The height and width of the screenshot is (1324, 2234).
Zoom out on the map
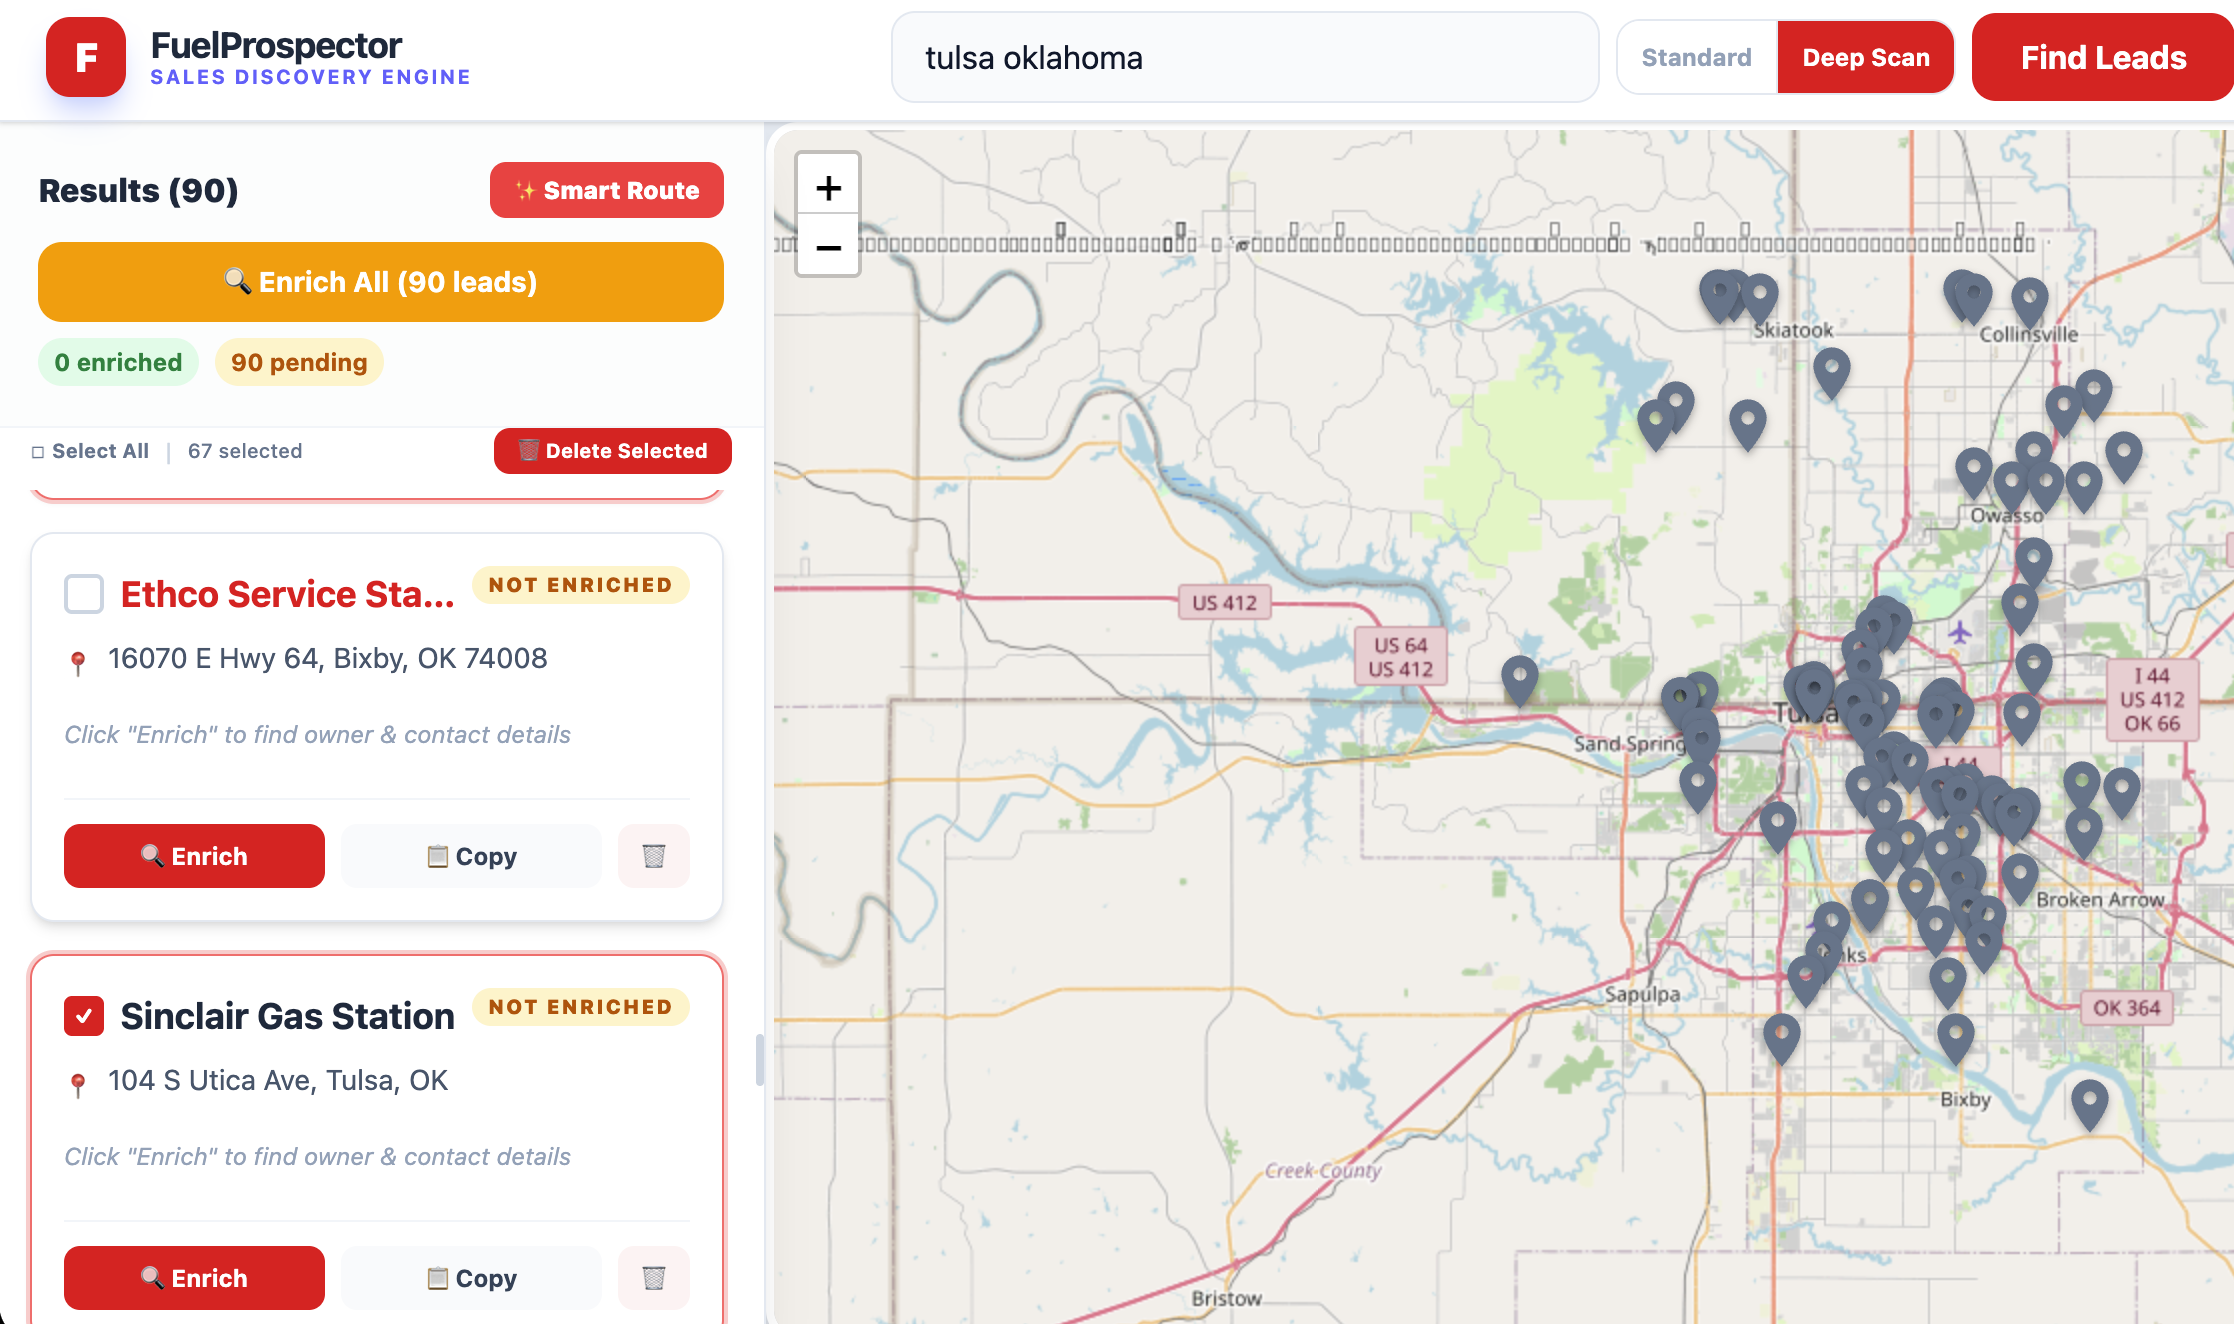(828, 246)
